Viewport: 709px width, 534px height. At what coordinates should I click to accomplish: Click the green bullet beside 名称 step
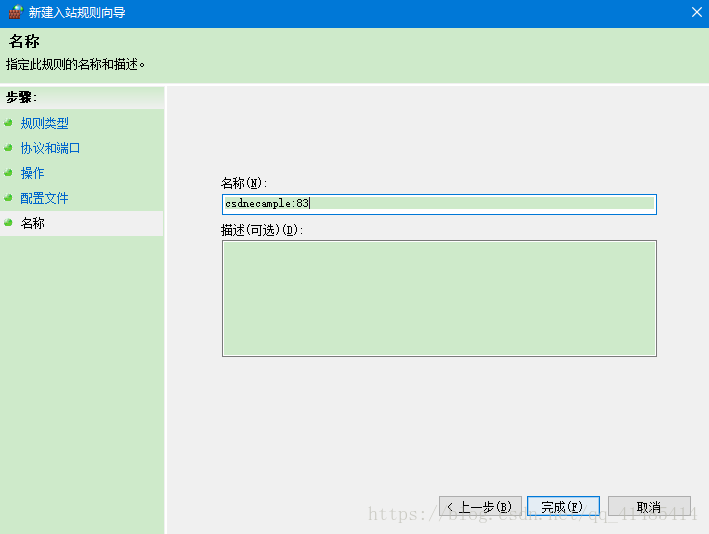(8, 222)
